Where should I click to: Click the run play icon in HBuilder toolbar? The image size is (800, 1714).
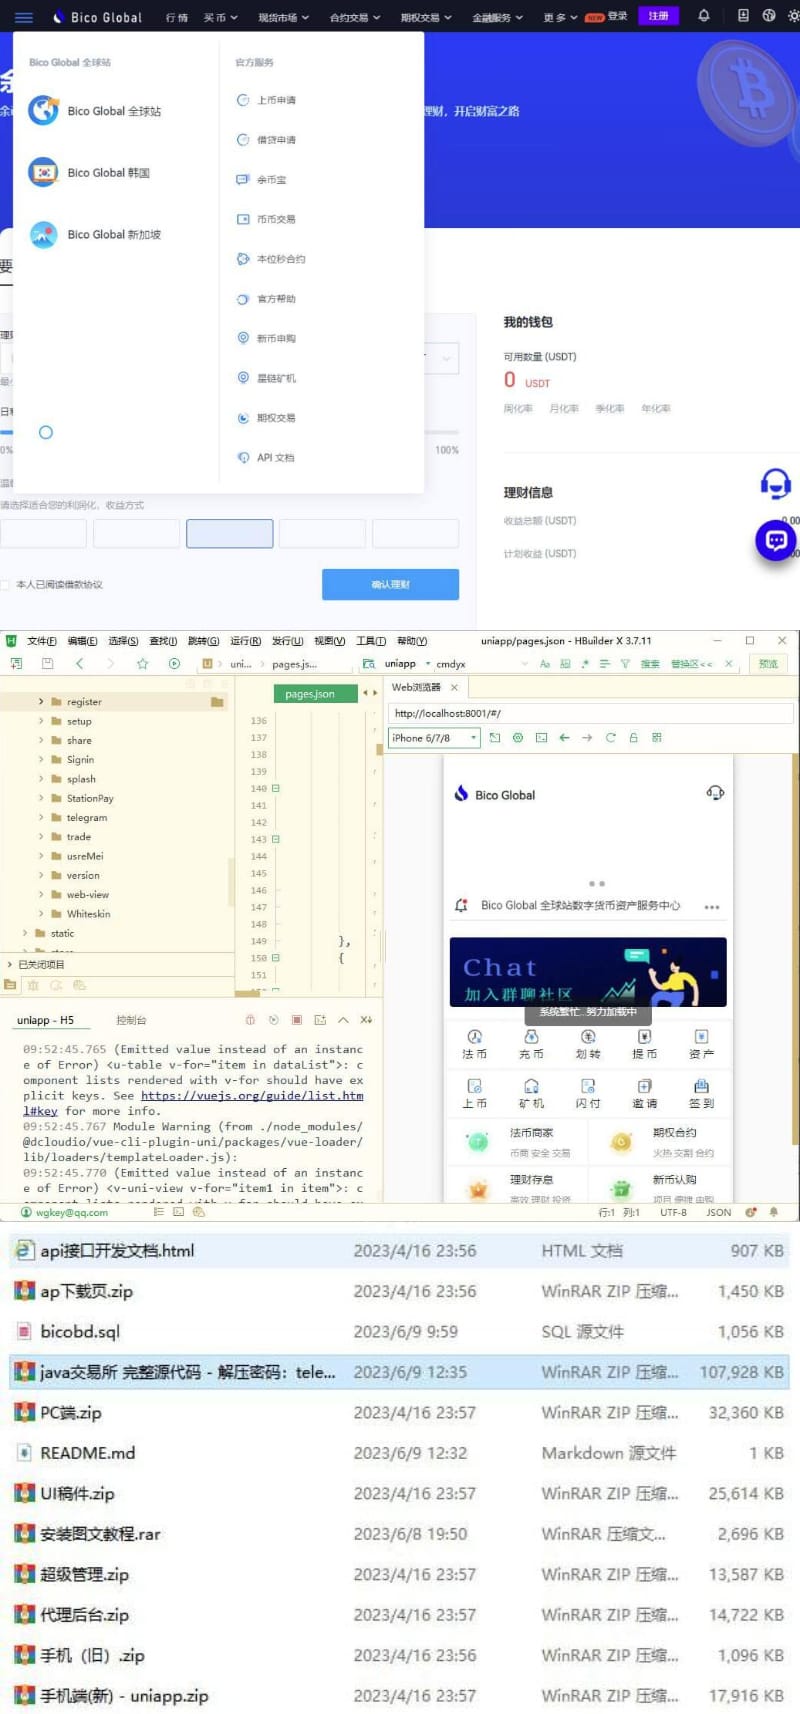(x=174, y=664)
